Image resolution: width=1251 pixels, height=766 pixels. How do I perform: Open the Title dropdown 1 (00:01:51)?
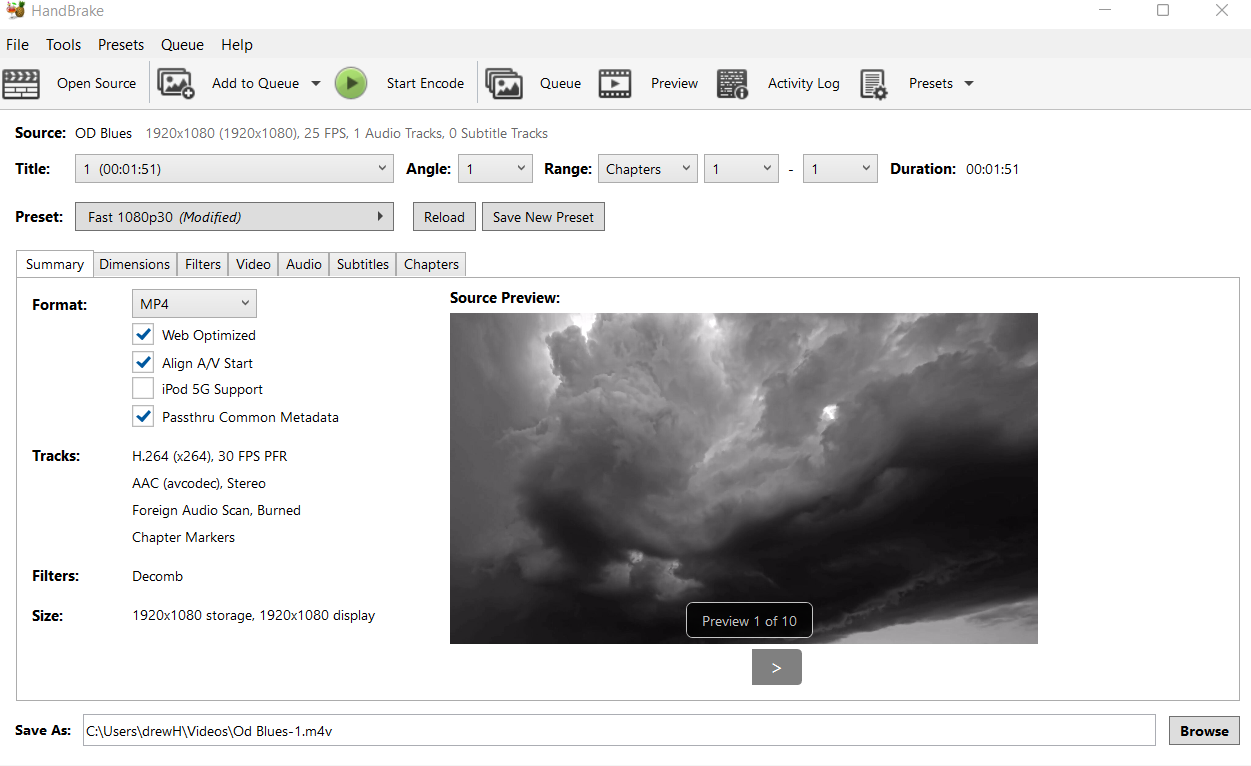point(234,169)
